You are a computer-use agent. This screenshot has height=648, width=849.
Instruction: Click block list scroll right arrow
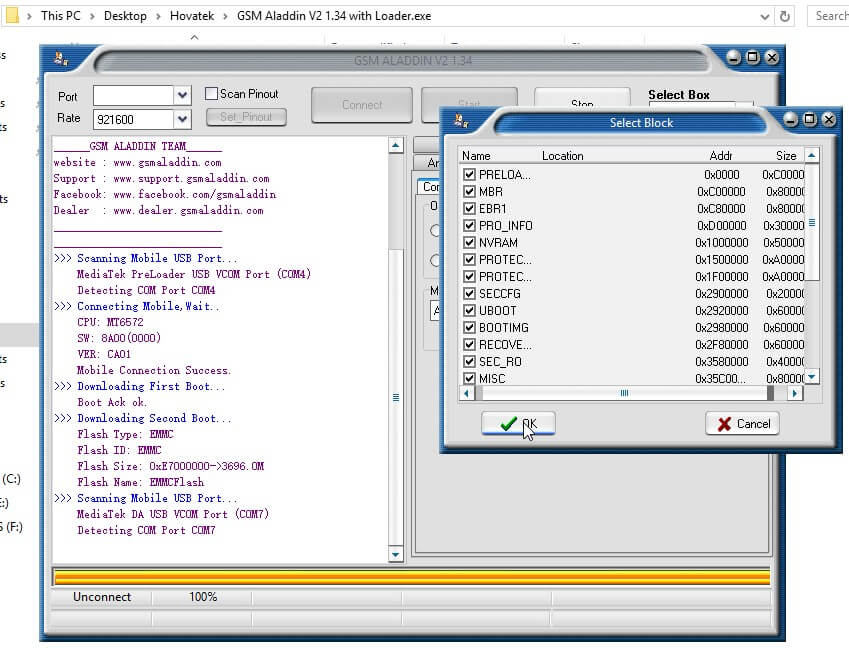point(794,393)
